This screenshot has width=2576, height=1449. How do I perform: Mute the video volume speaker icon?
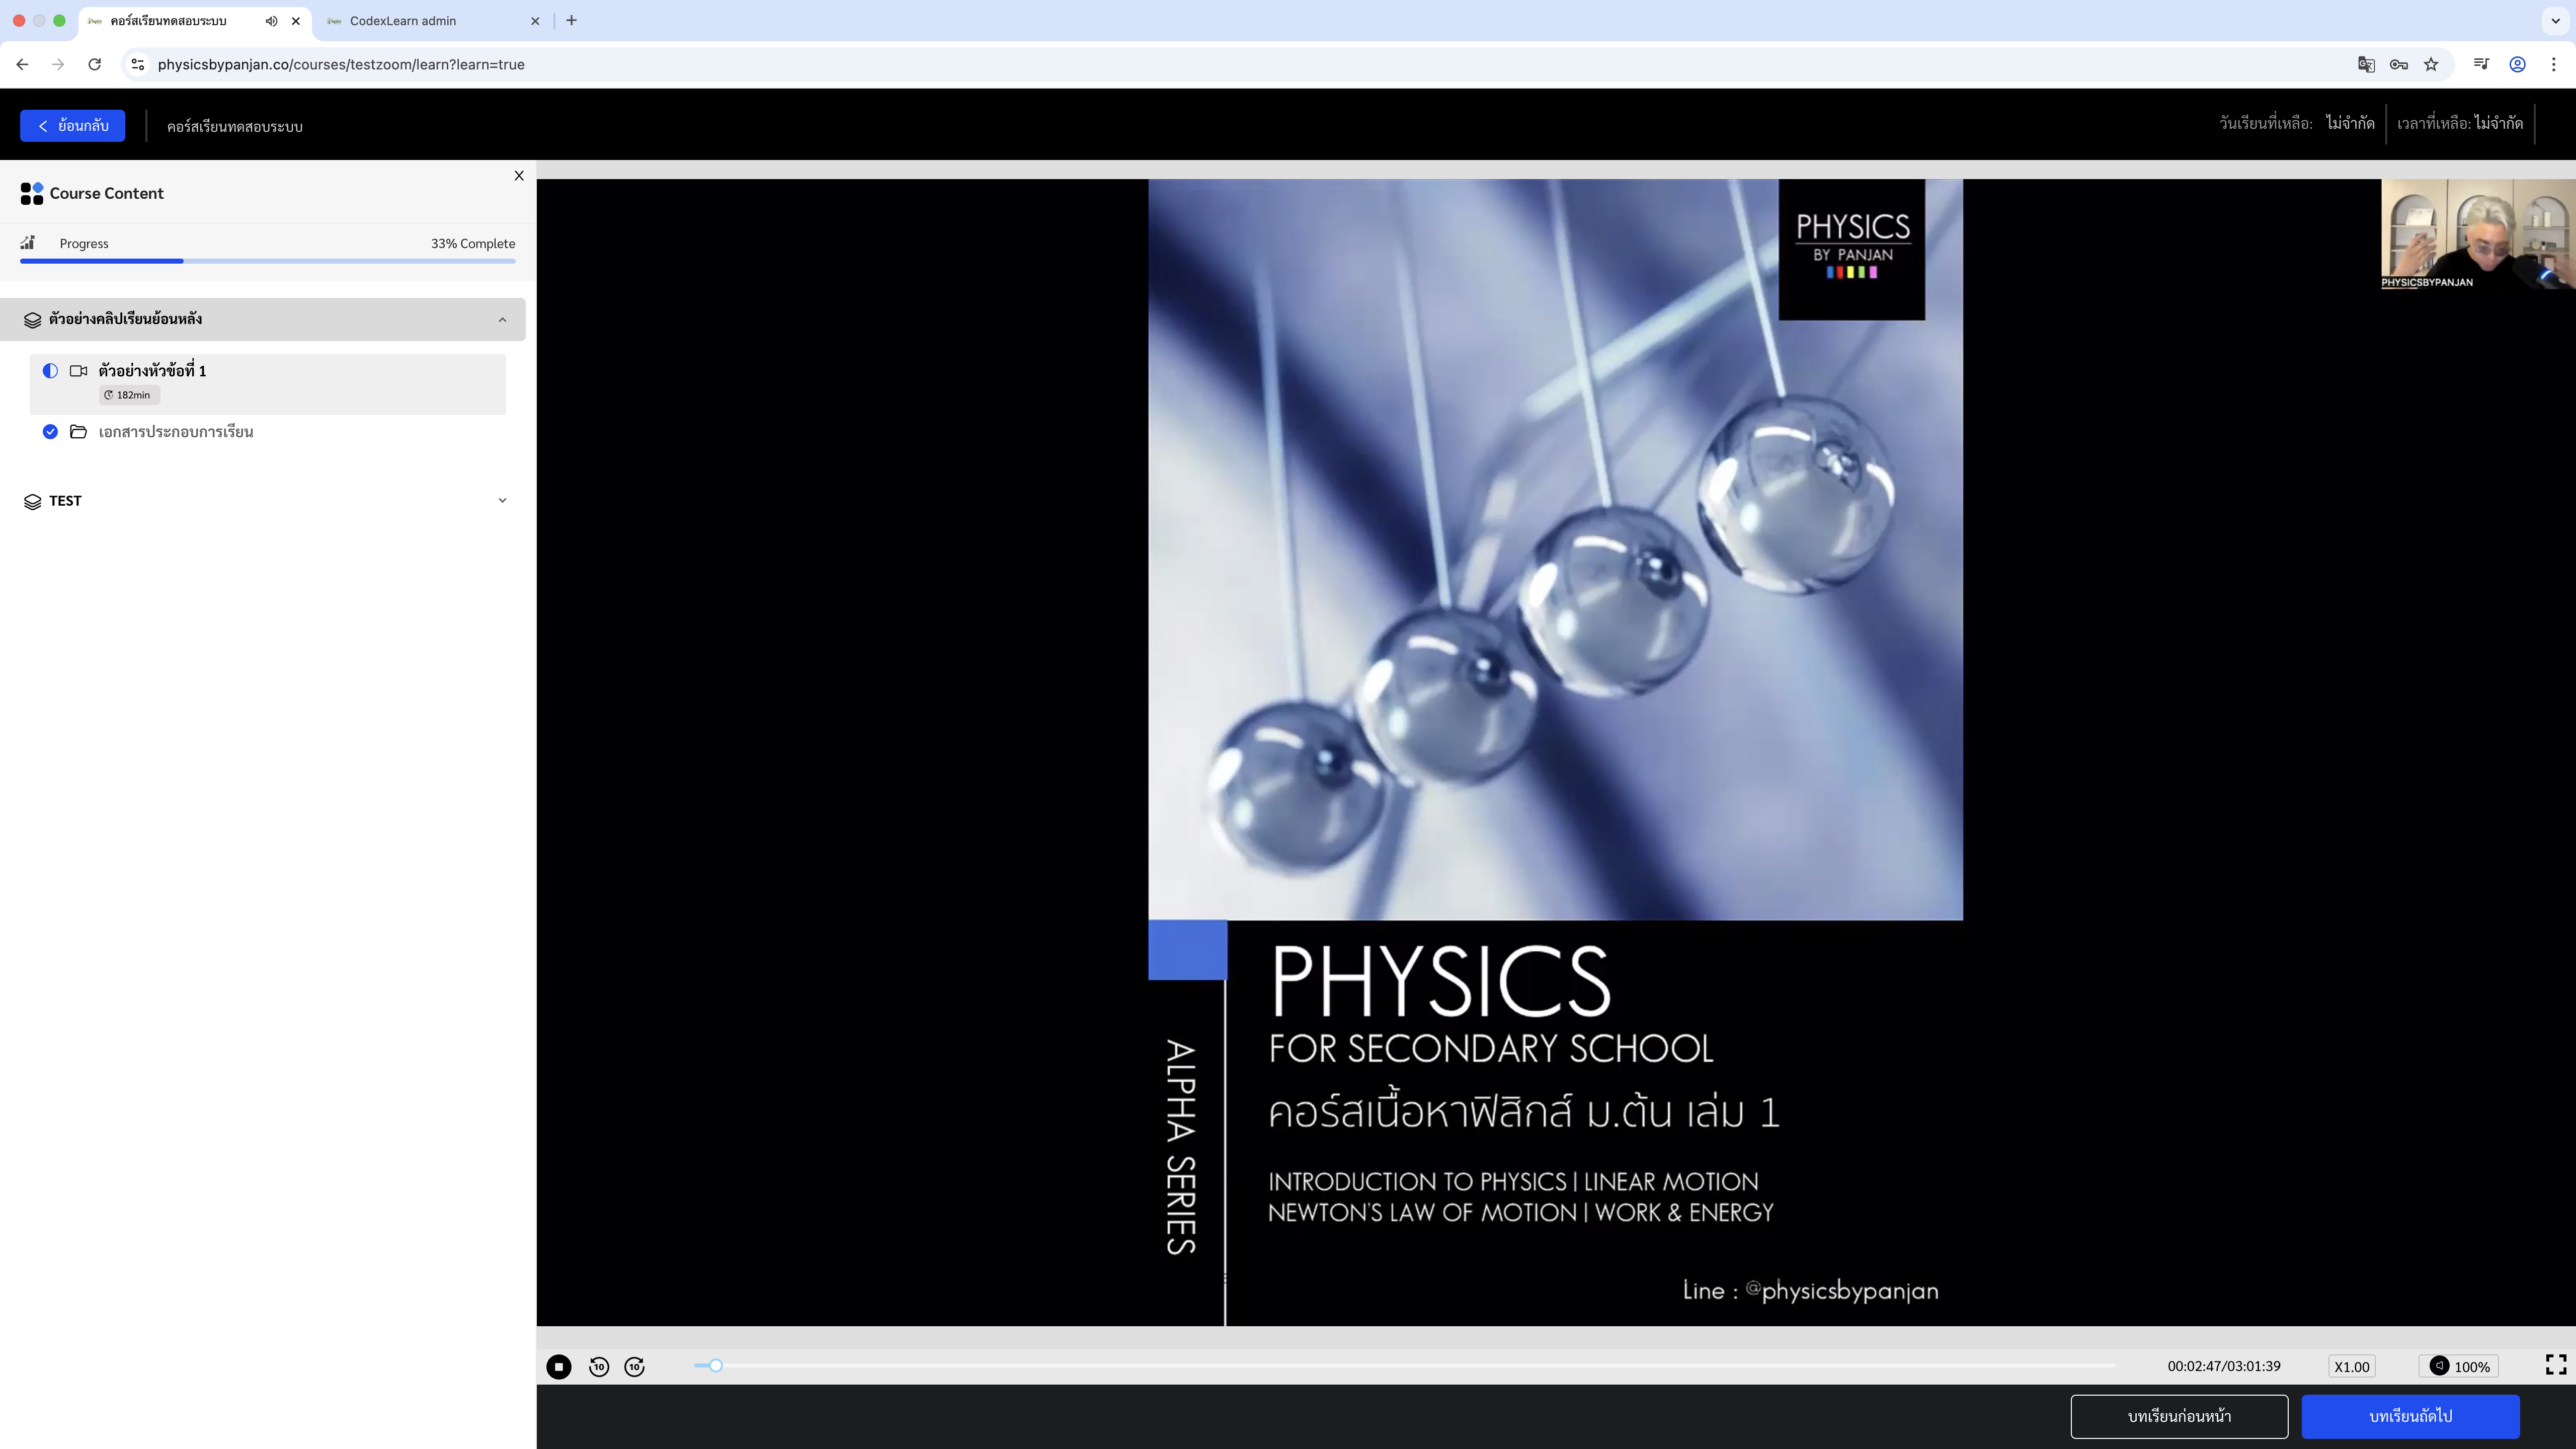coord(2439,1365)
